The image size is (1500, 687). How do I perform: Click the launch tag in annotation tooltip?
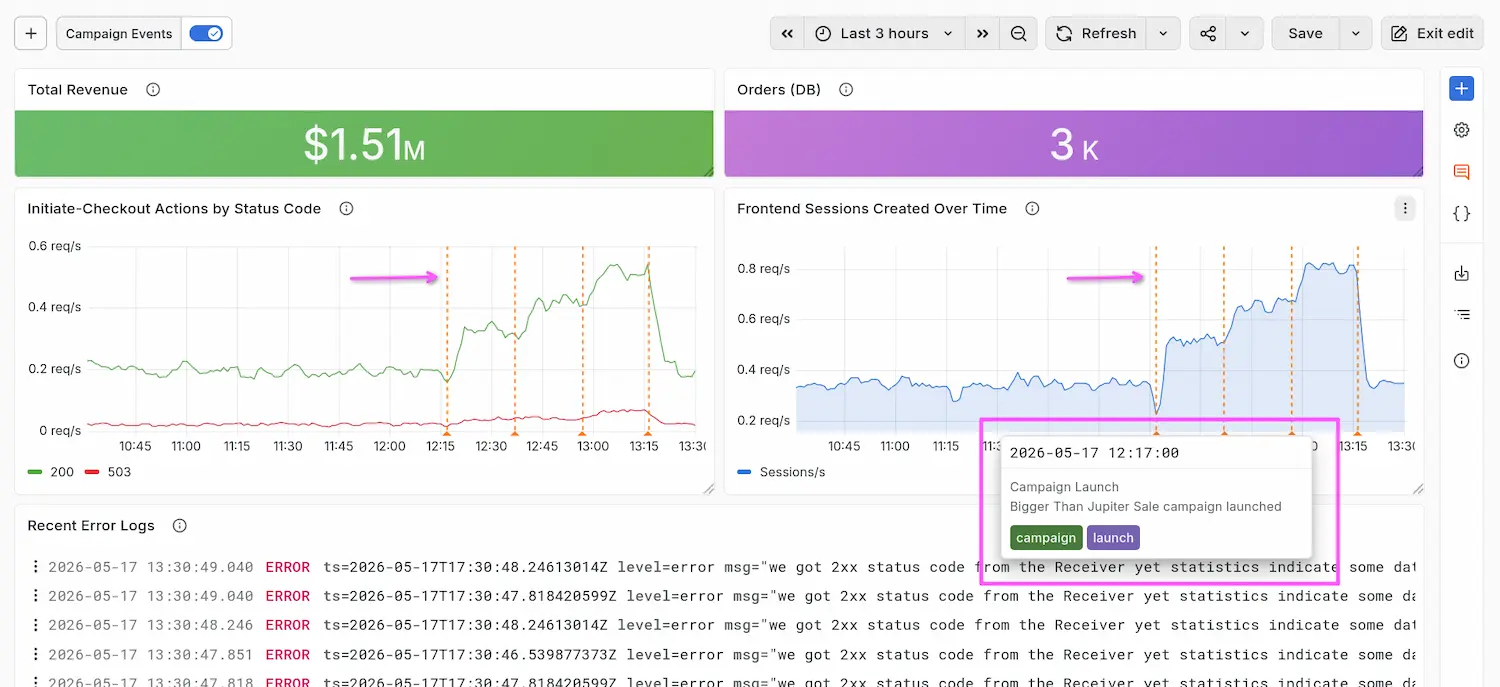tap(1113, 538)
